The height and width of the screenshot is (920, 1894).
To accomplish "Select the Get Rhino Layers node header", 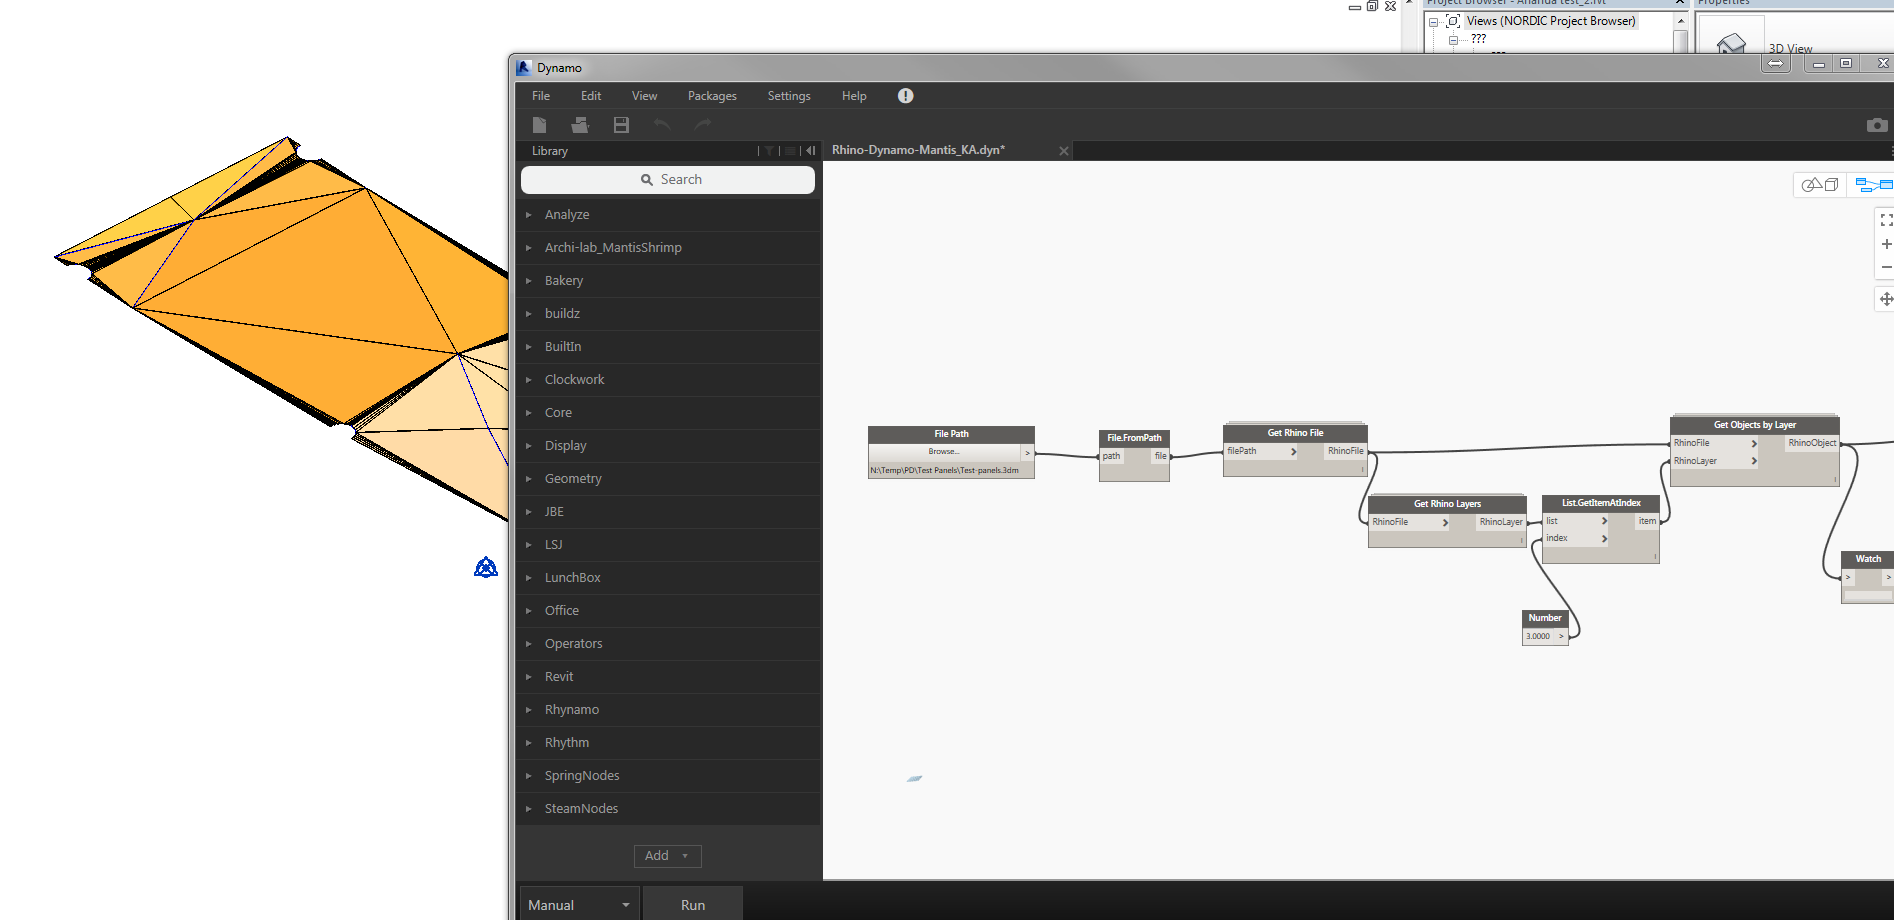I will pyautogui.click(x=1447, y=504).
